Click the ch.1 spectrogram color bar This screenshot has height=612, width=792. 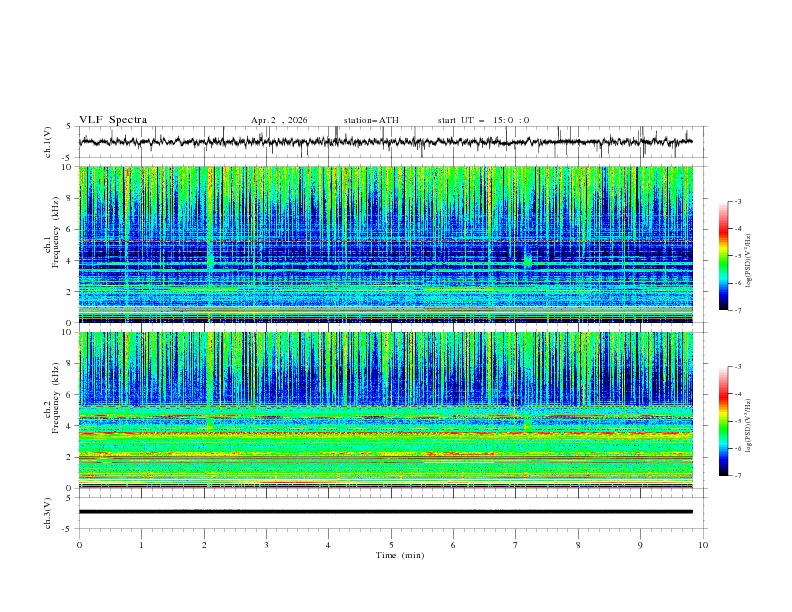(724, 256)
